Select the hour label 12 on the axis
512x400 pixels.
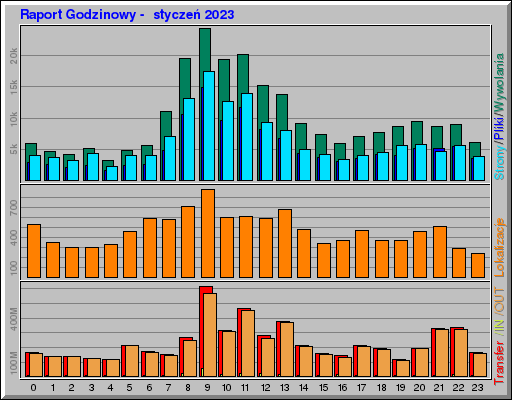point(266,388)
